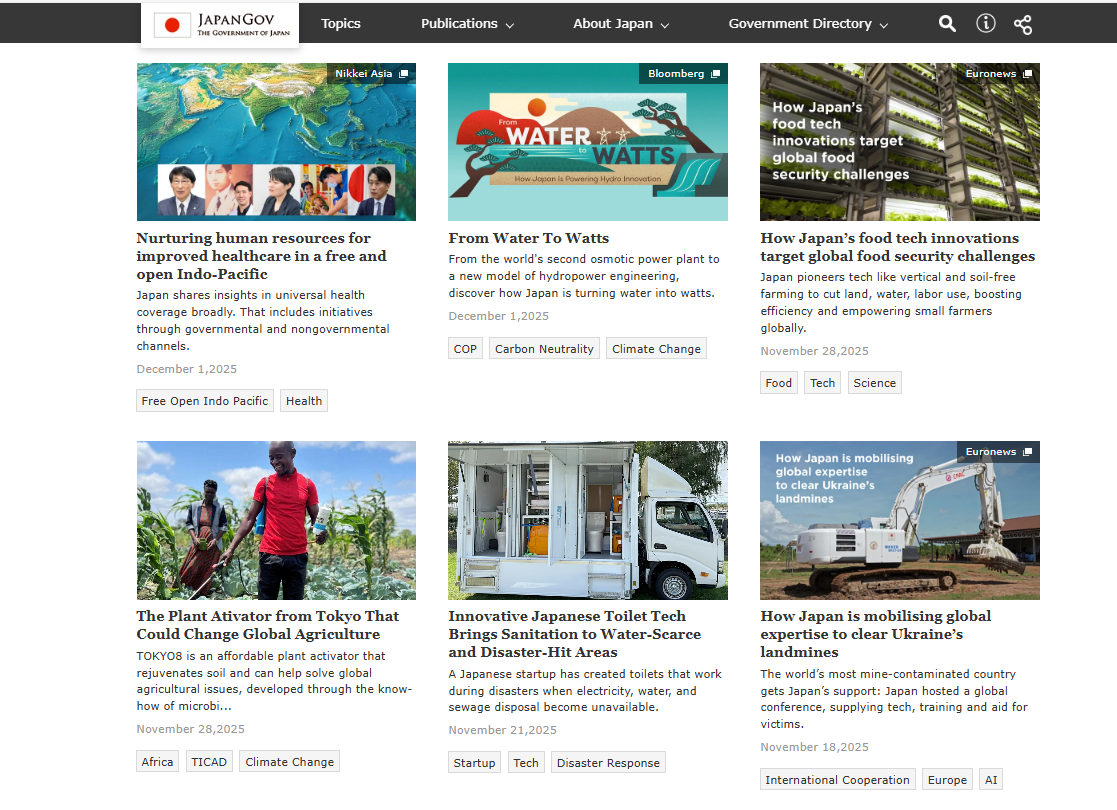Open Government Directory dropdown menu
Screen dimensions: 1117x810
coord(808,24)
